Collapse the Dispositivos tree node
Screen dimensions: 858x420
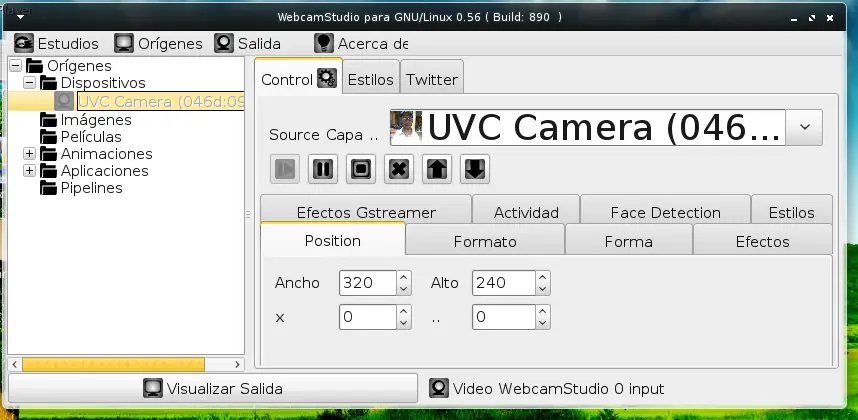click(x=30, y=83)
